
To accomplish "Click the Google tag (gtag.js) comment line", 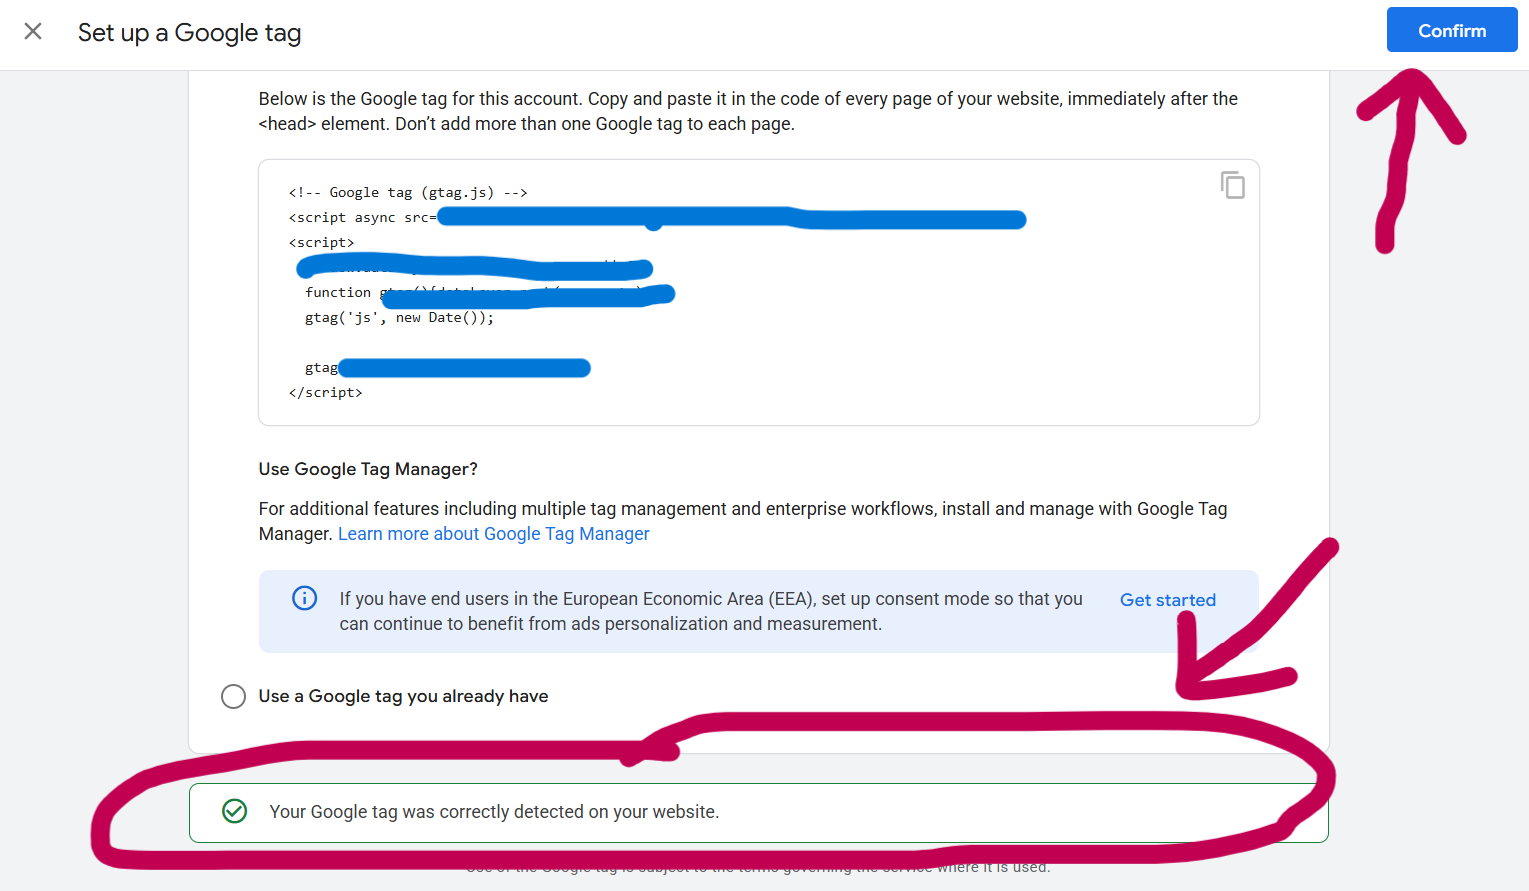I will click(408, 192).
